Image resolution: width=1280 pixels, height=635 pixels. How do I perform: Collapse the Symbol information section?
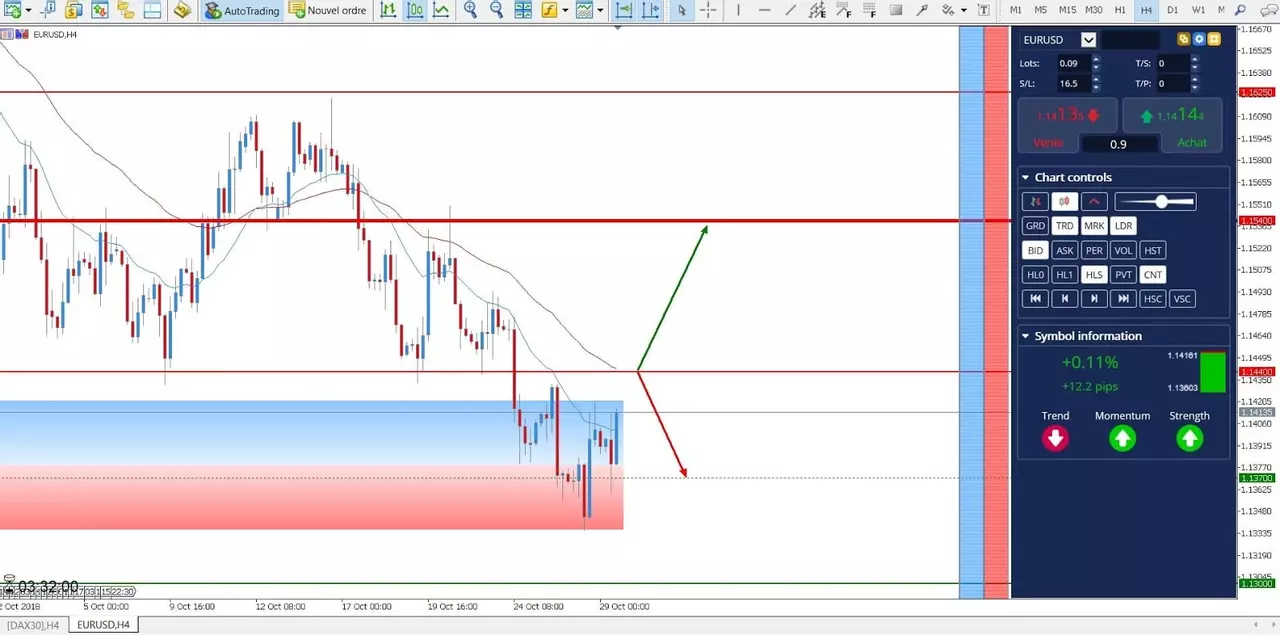coord(1025,336)
